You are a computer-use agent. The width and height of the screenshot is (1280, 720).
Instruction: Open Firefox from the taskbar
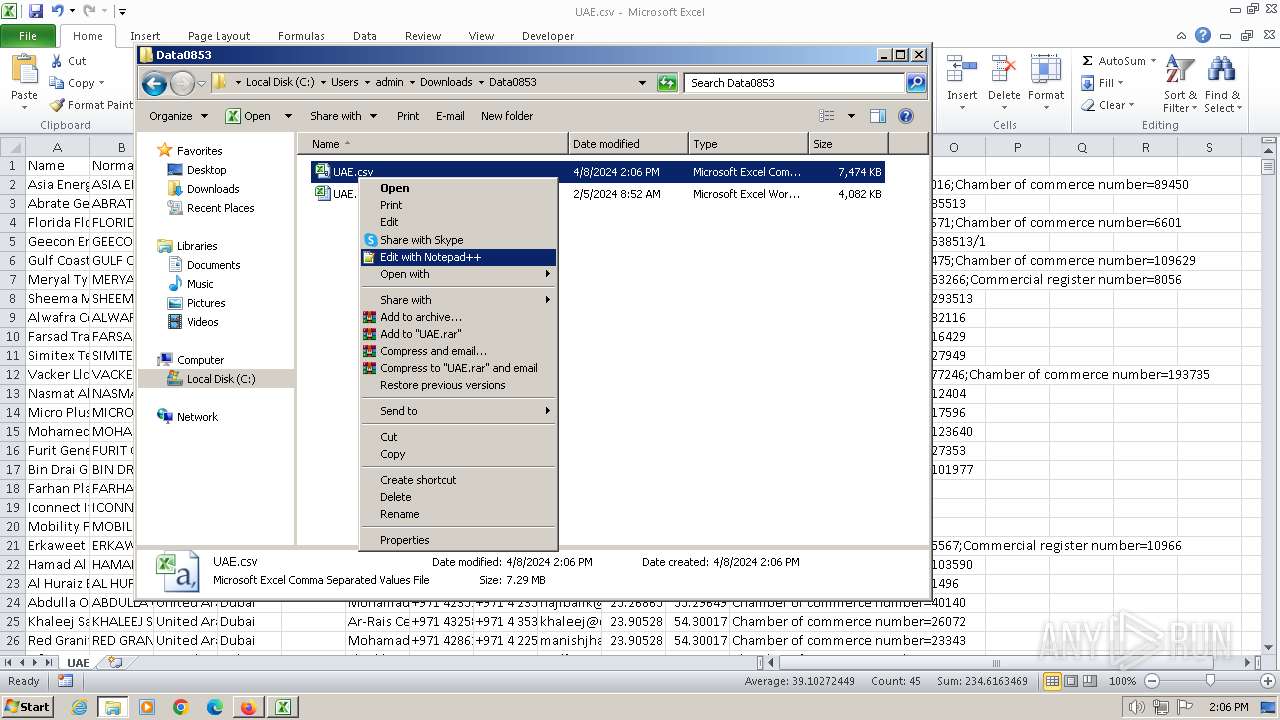(x=248, y=707)
